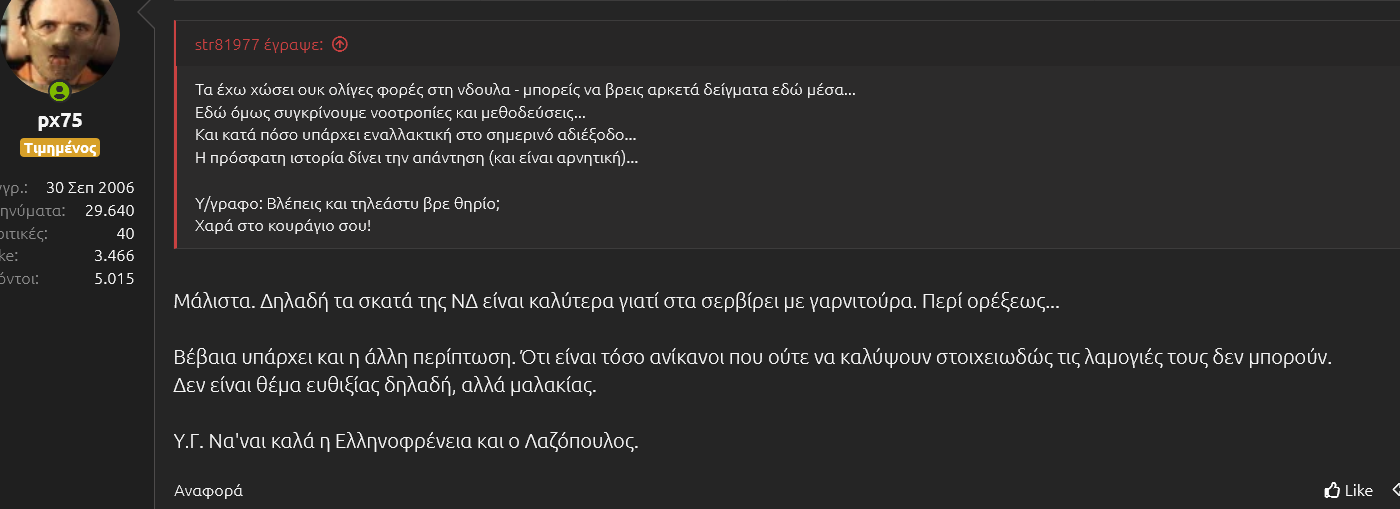This screenshot has width=1400, height=509.
Task: Click the quoted 'Χαρά στο κουράγιο σου!' line
Action: pyautogui.click(x=285, y=225)
